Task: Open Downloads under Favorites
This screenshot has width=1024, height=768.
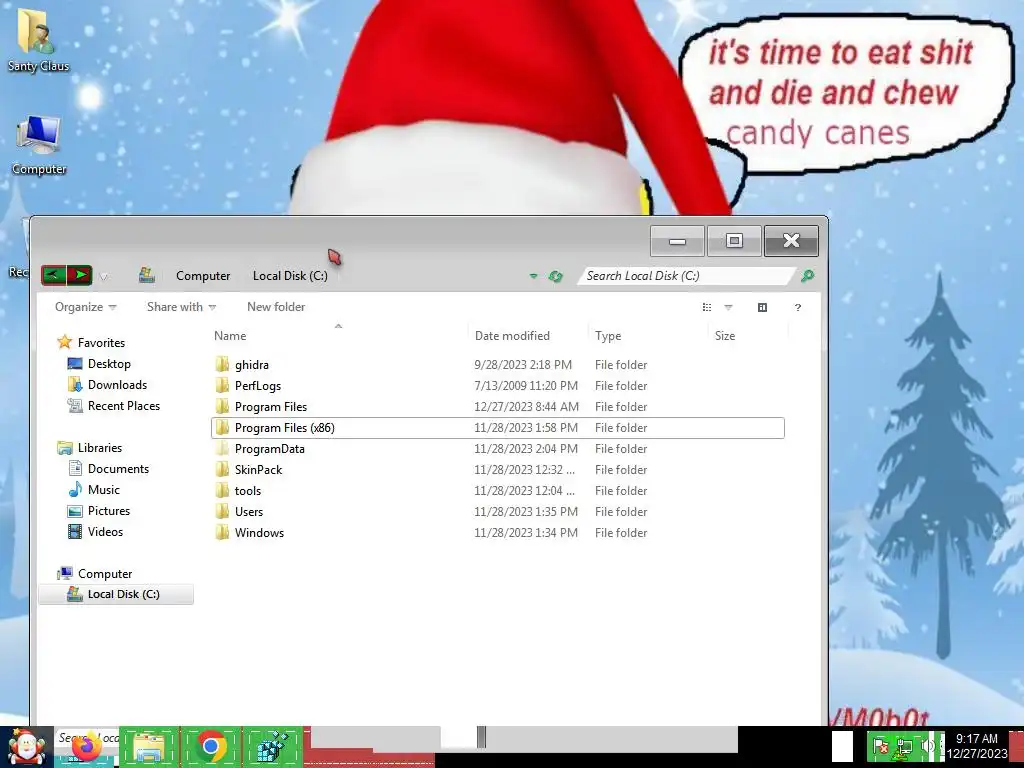Action: tap(117, 385)
